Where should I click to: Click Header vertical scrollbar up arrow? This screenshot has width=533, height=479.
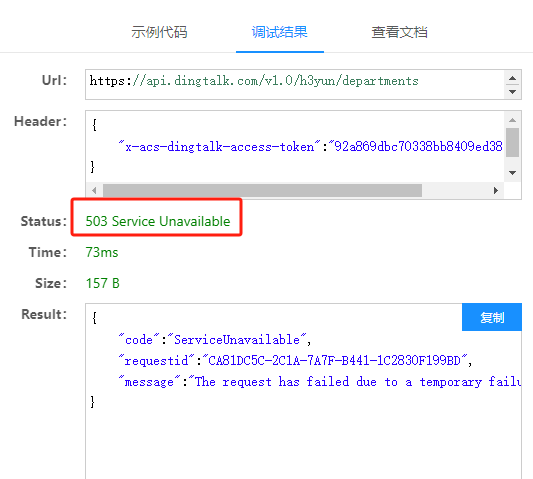[x=513, y=120]
